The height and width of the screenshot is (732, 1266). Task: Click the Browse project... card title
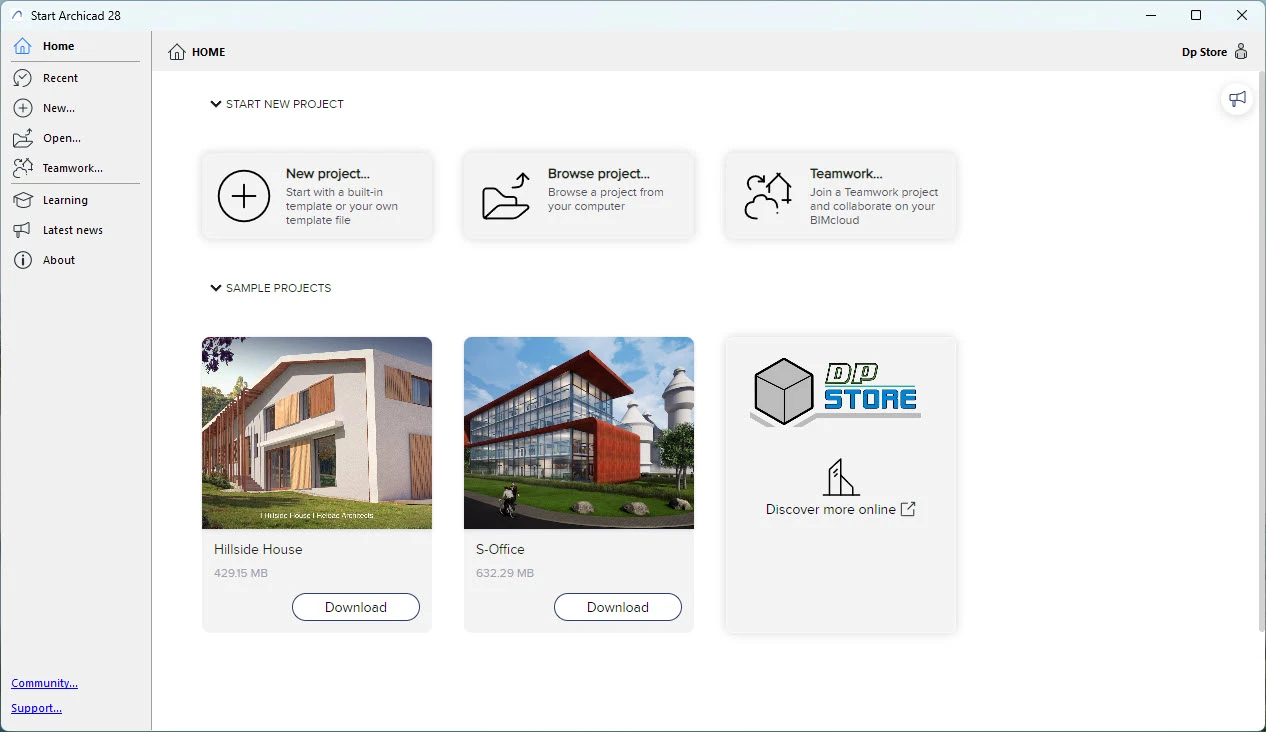click(x=599, y=174)
